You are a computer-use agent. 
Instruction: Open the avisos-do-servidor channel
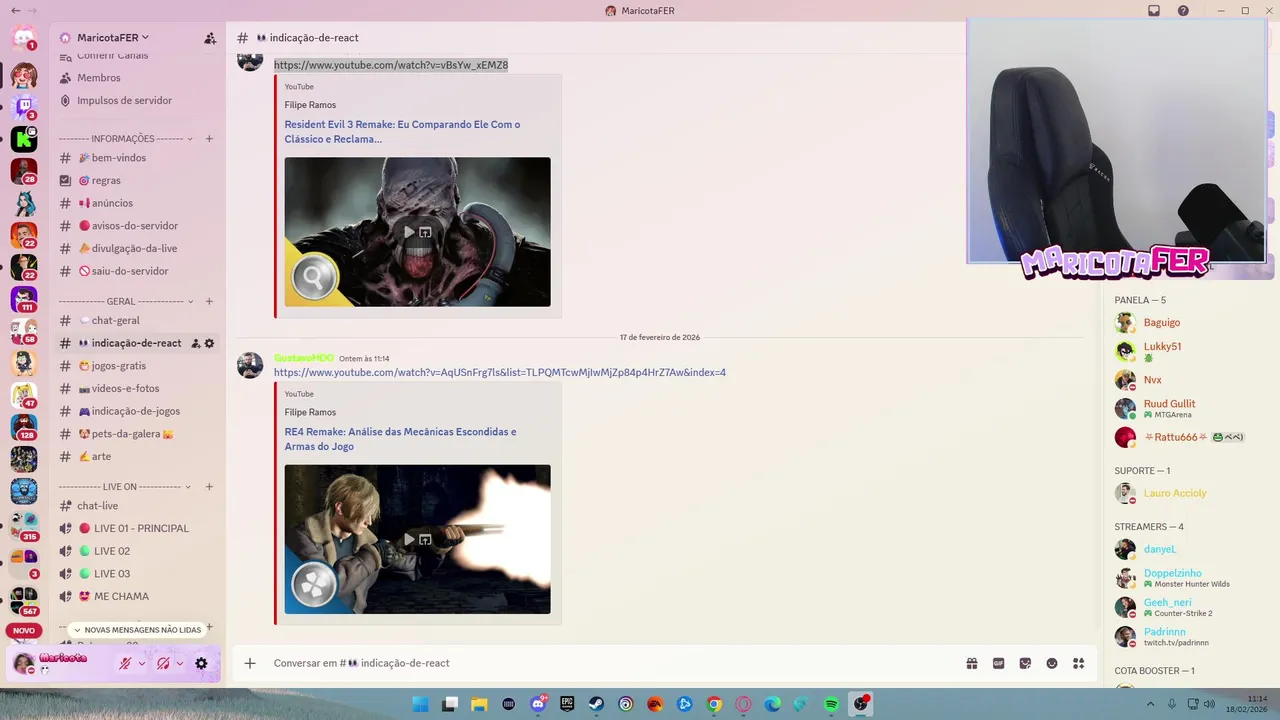pyautogui.click(x=137, y=226)
